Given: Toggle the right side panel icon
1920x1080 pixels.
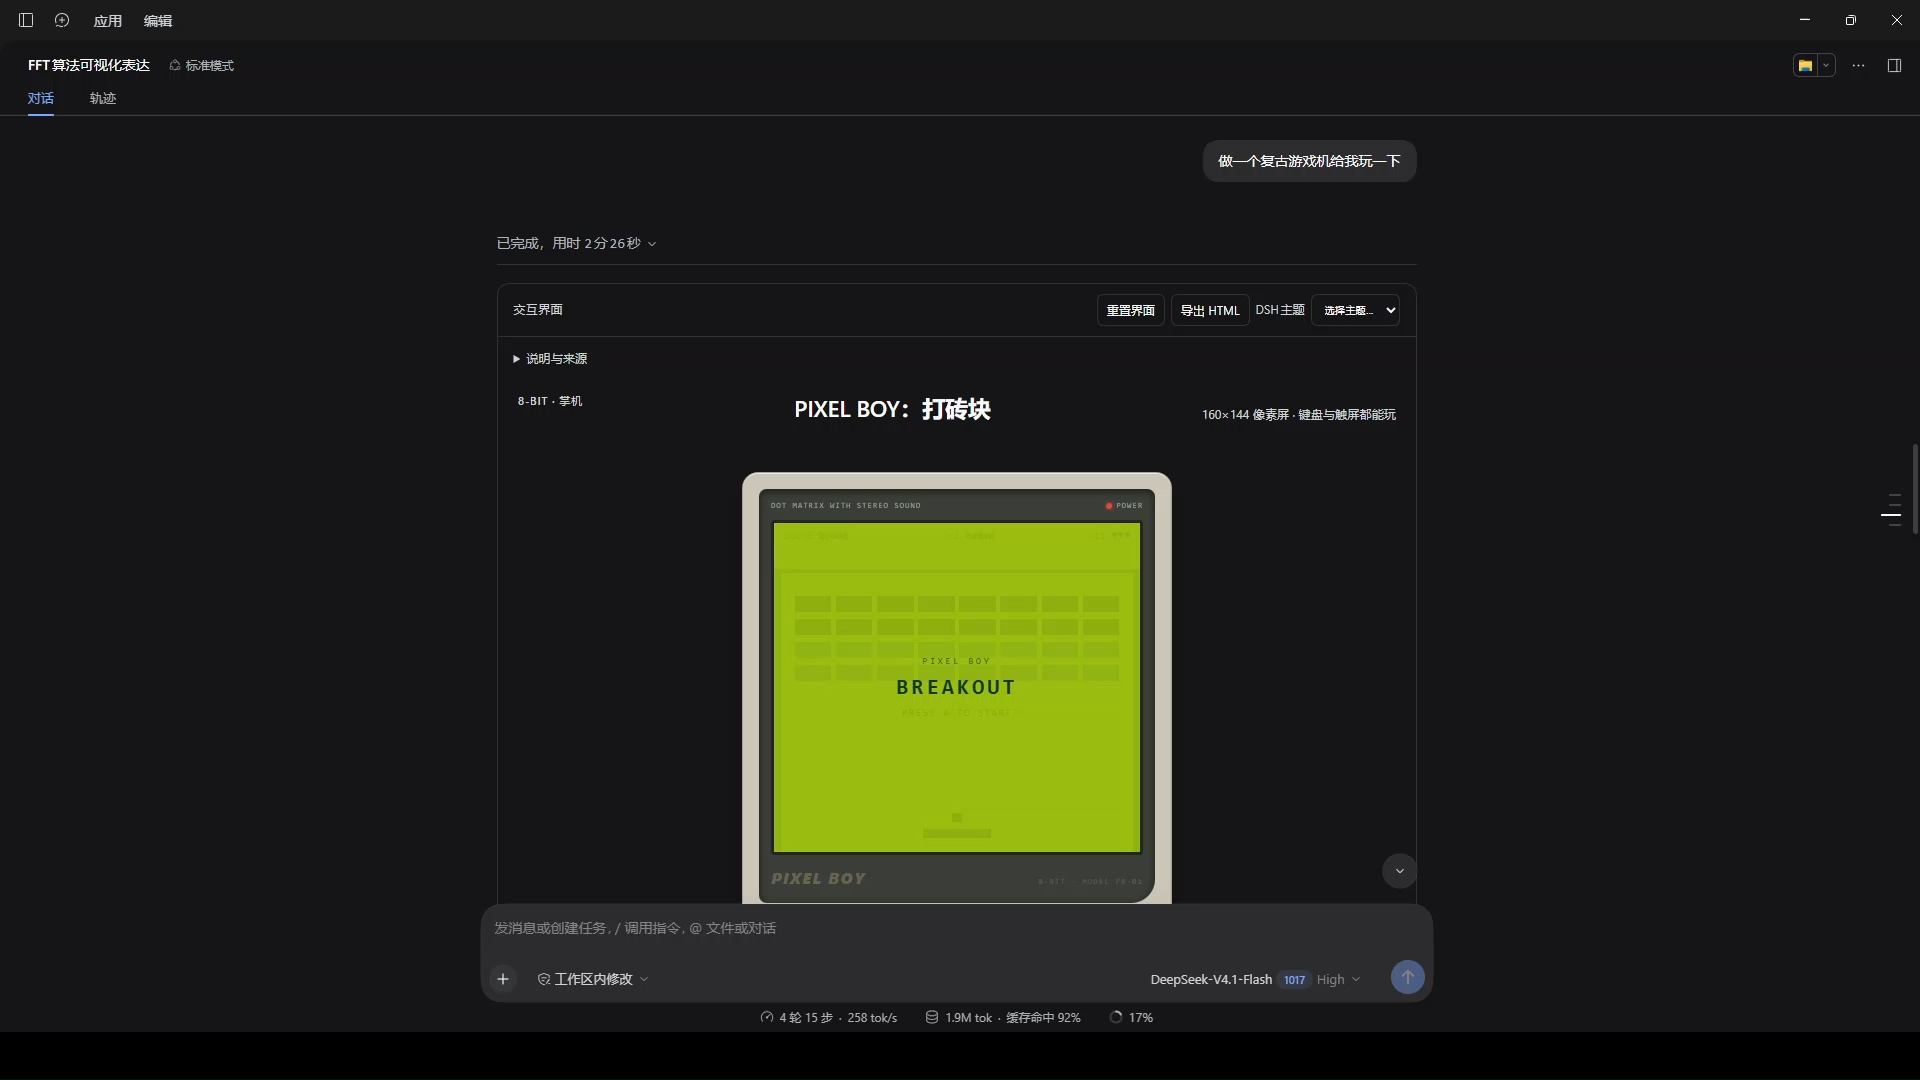Looking at the screenshot, I should tap(1894, 65).
